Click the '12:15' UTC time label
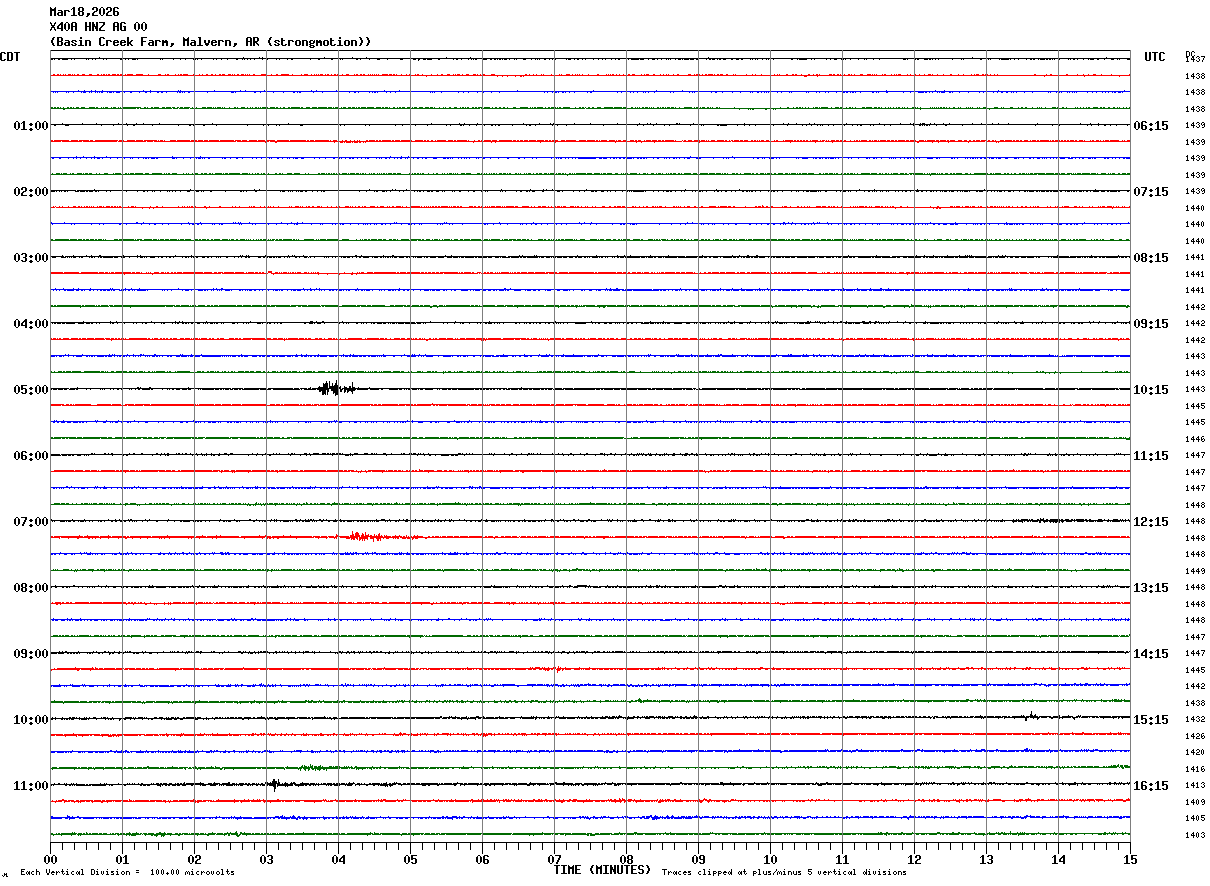 [x=1151, y=522]
